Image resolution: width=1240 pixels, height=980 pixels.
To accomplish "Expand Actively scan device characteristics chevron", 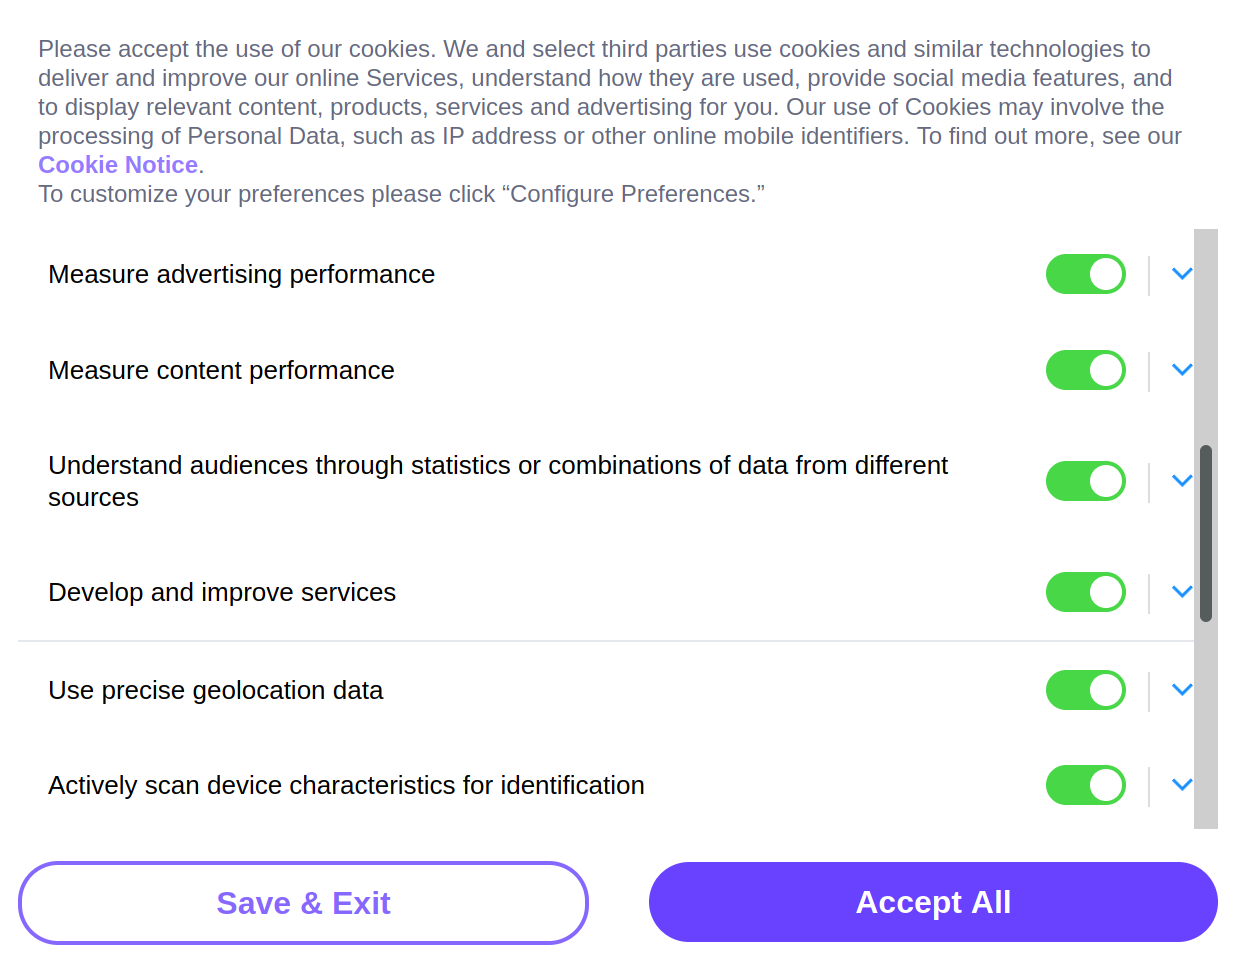I will (x=1181, y=785).
